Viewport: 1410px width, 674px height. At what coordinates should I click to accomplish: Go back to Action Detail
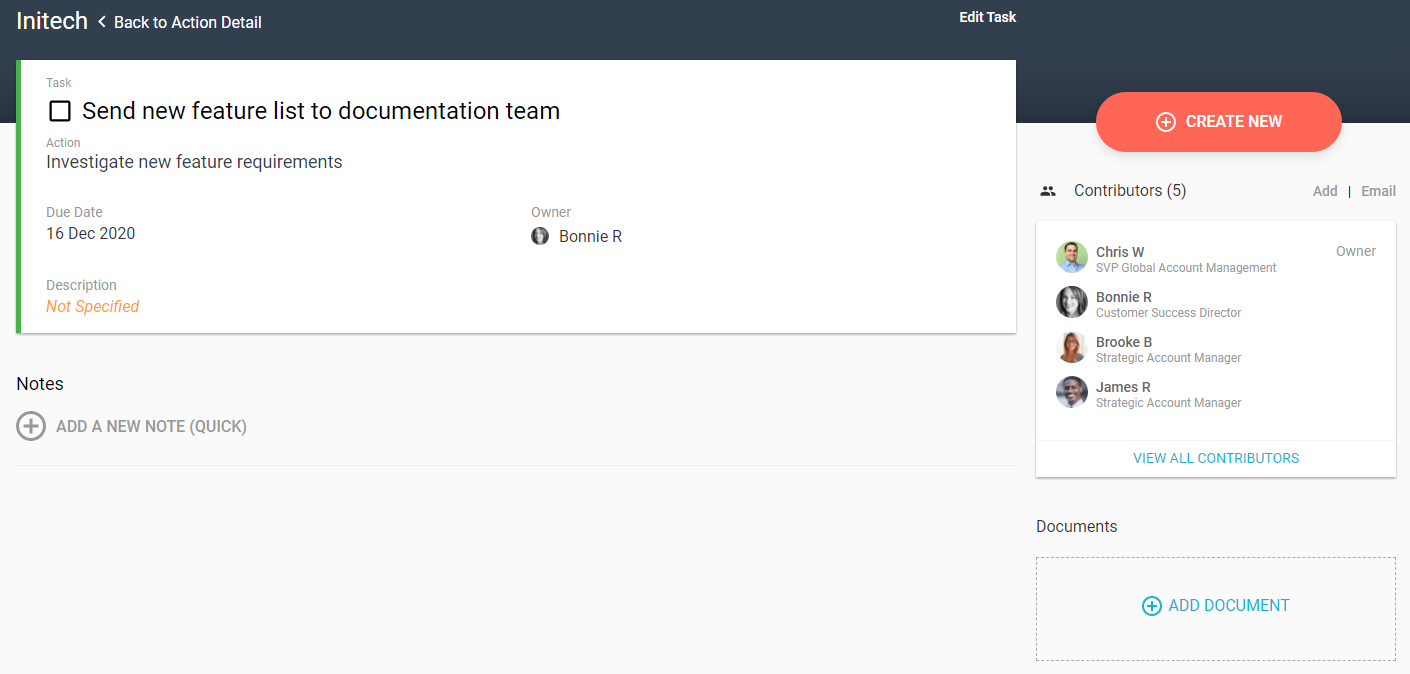tap(187, 22)
